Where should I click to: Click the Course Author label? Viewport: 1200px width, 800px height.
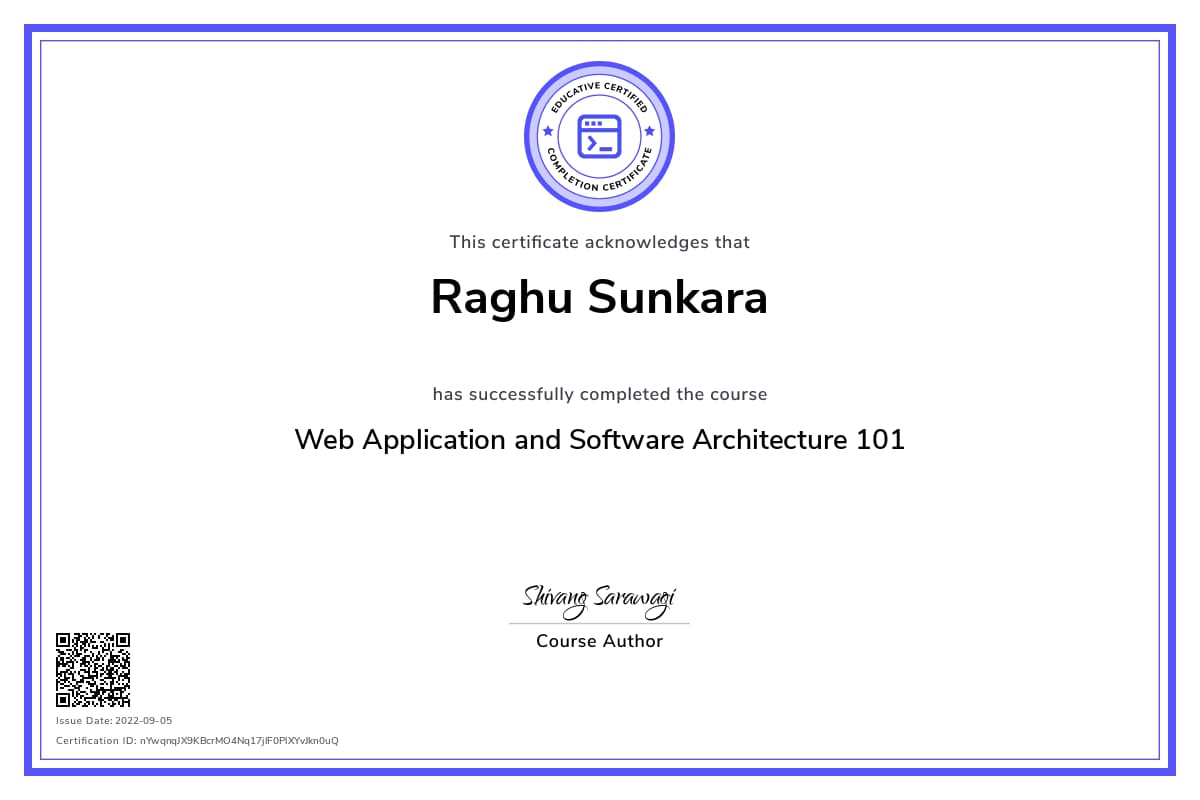[x=599, y=641]
